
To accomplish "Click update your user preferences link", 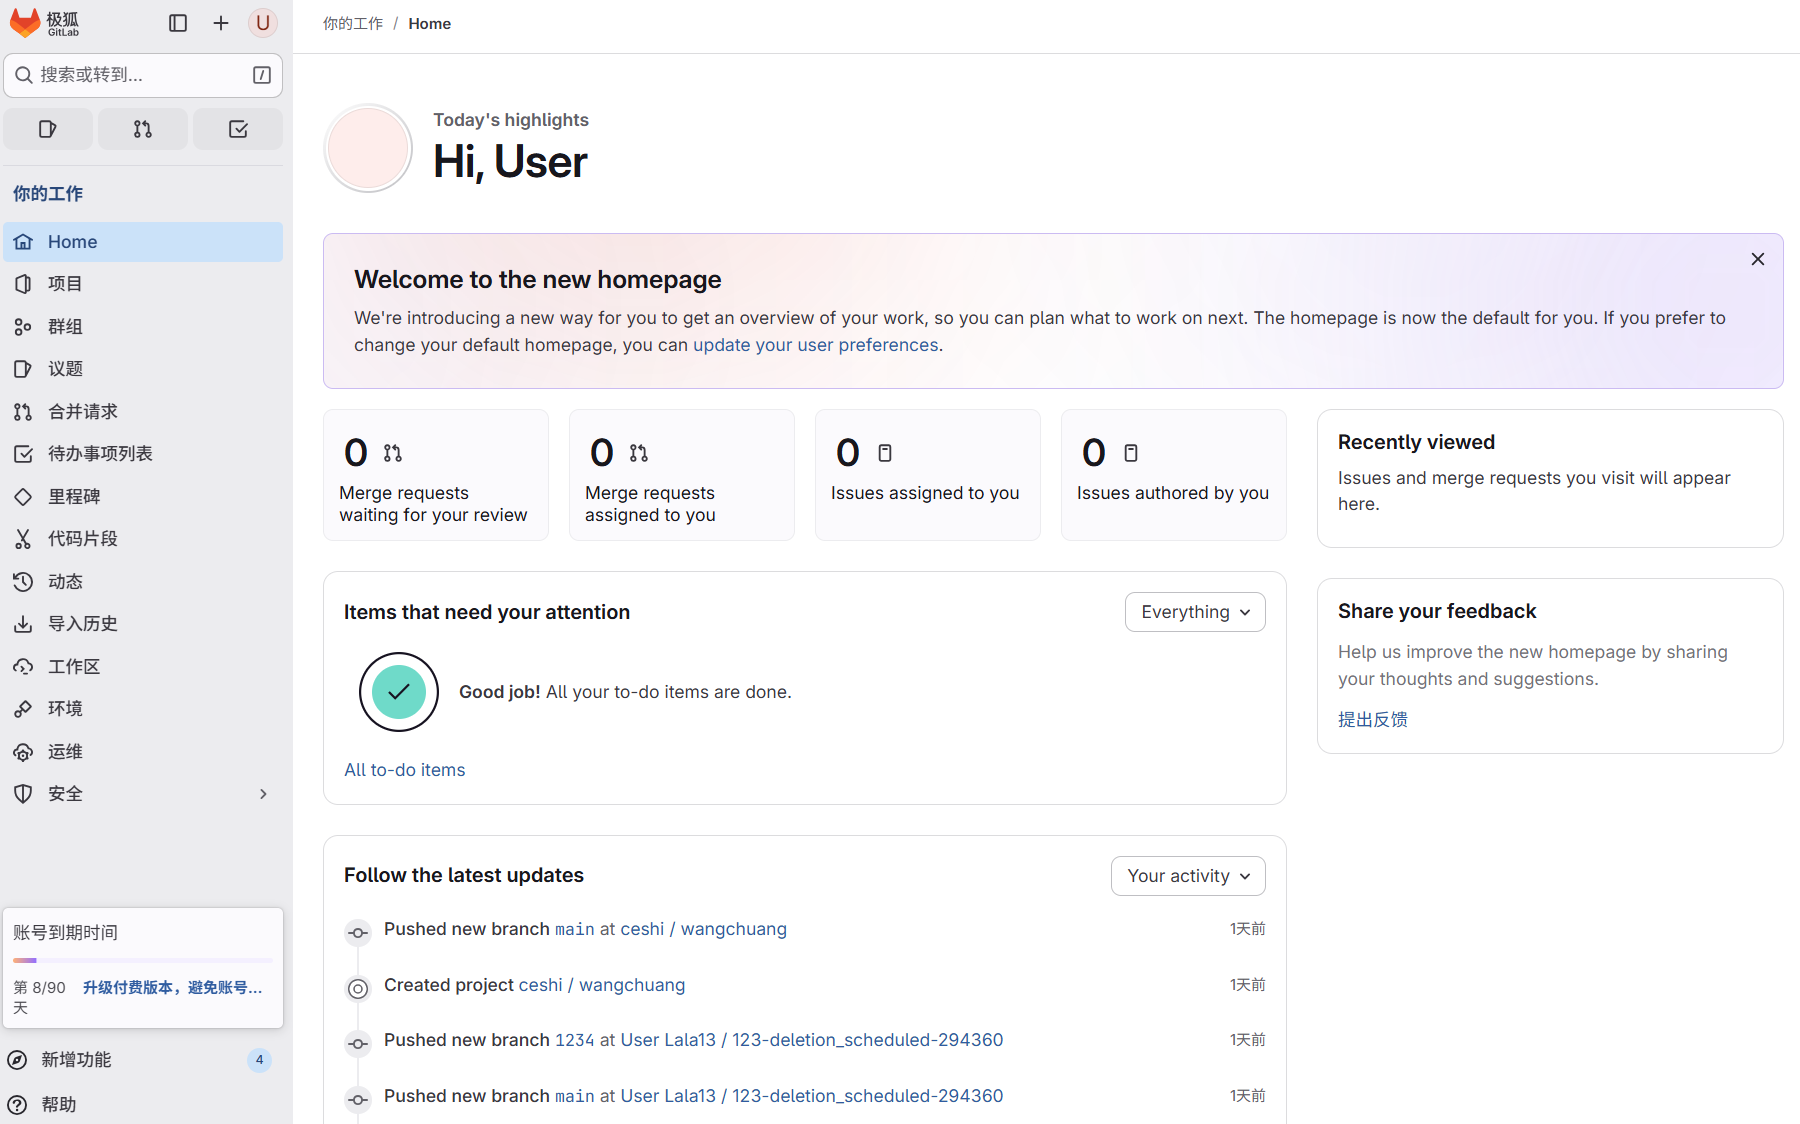I will click(815, 345).
